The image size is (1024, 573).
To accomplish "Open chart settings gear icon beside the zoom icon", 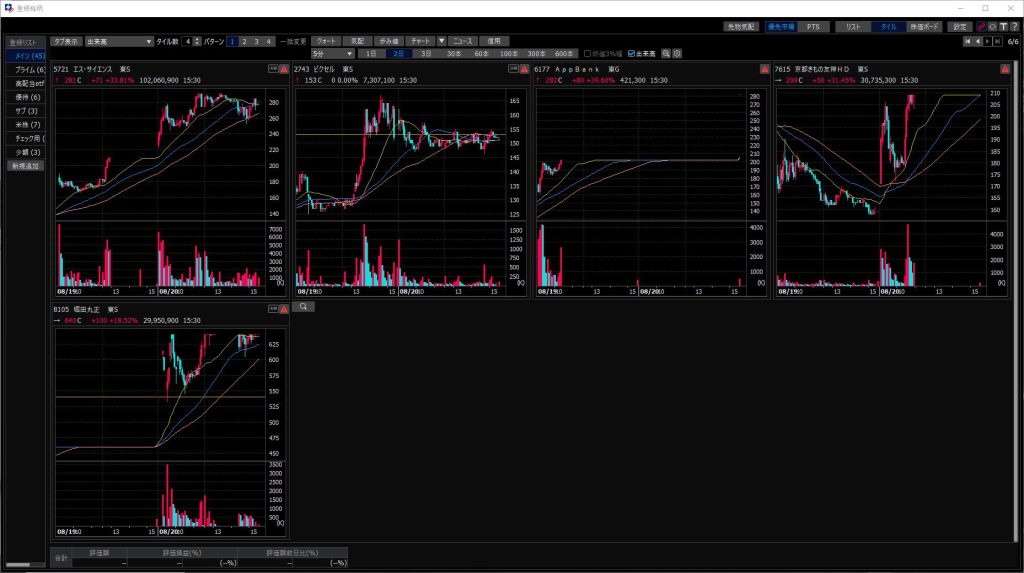I will click(677, 53).
